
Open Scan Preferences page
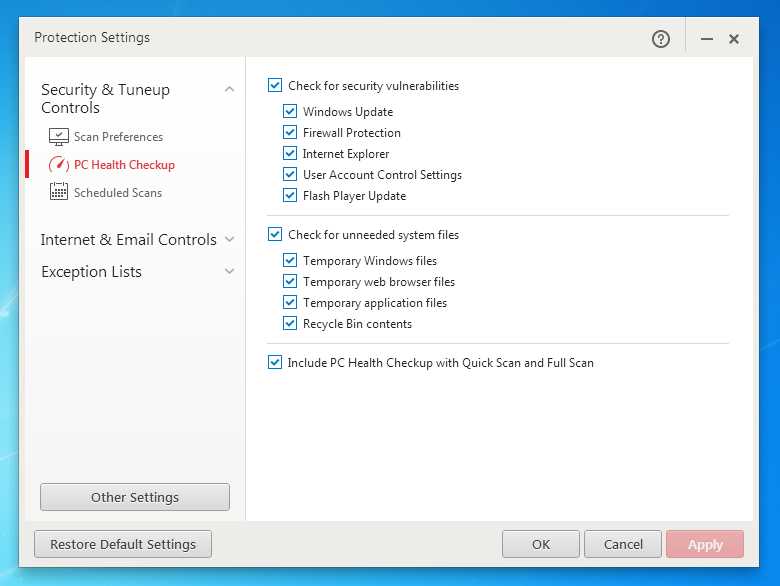click(x=118, y=137)
